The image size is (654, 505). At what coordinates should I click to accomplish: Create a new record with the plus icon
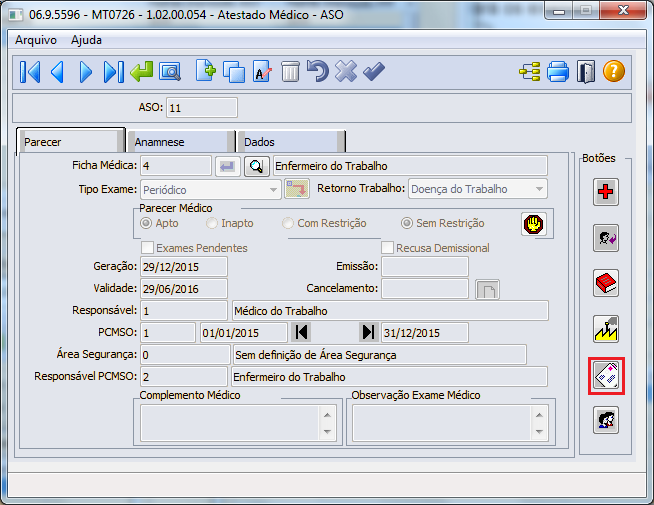(x=205, y=71)
